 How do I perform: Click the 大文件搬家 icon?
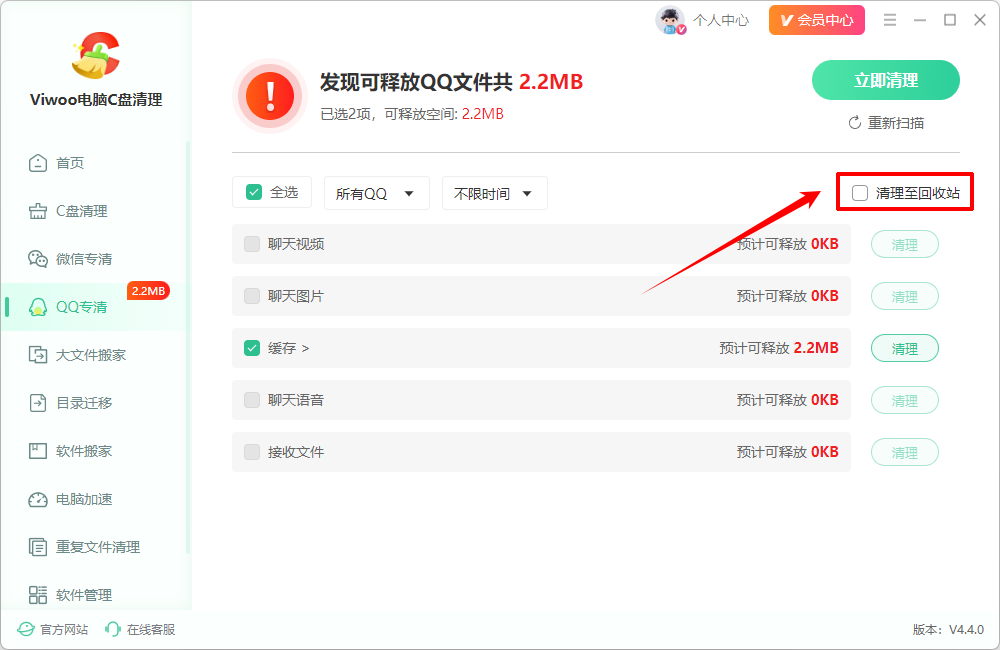(x=38, y=355)
